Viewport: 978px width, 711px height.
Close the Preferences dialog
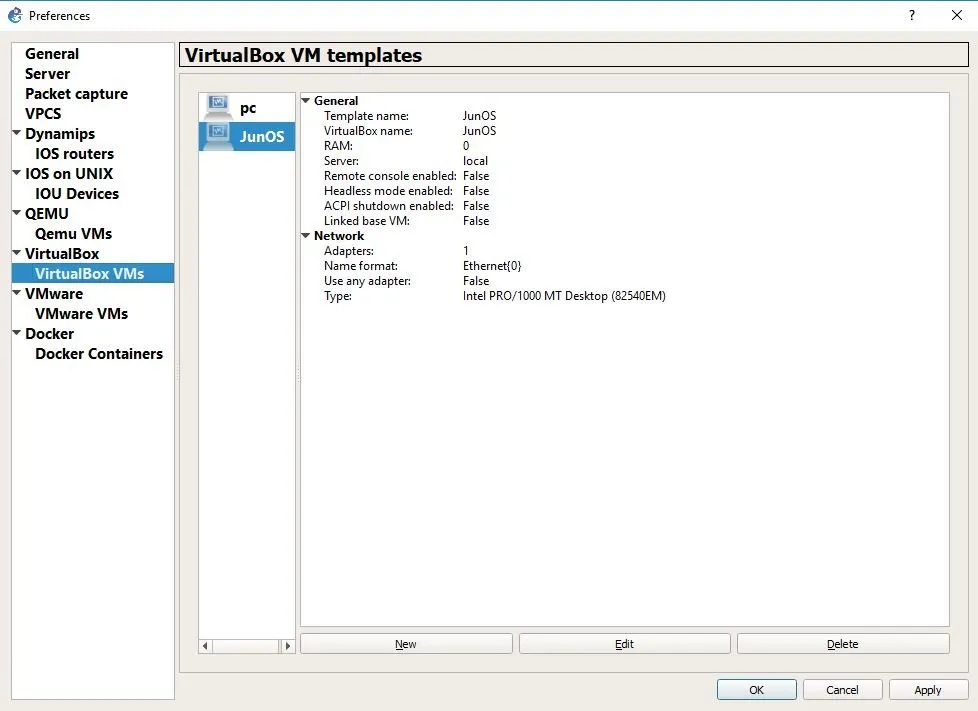(957, 15)
